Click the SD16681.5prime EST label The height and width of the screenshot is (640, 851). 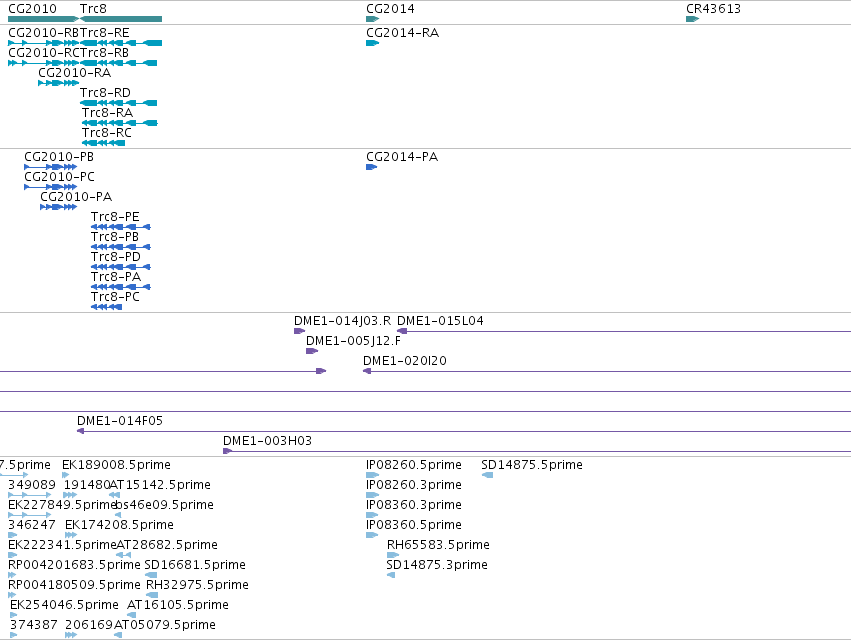195,565
